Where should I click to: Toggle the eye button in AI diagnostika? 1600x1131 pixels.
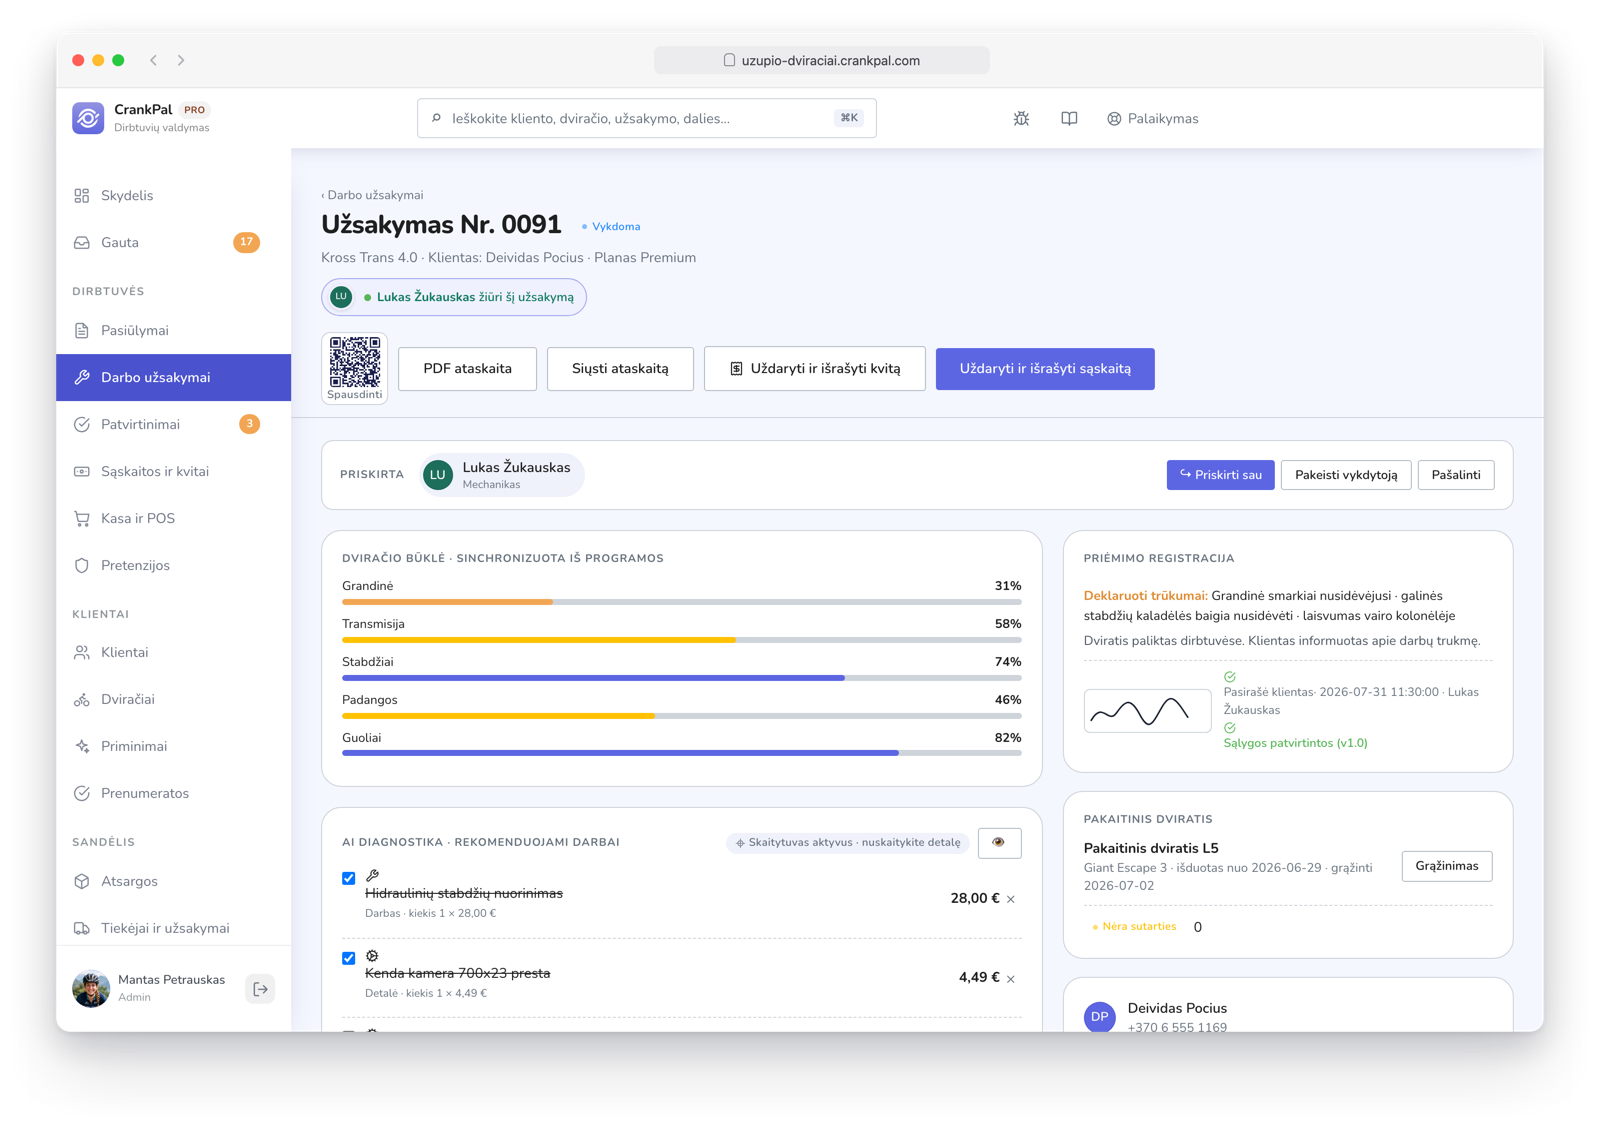[x=999, y=843]
